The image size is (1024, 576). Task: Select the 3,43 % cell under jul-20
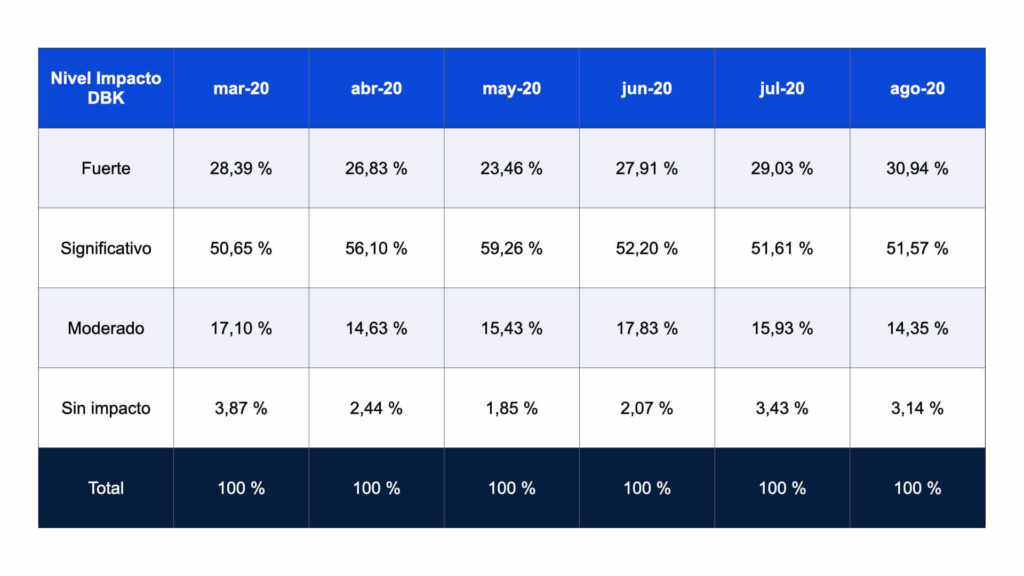click(x=782, y=408)
